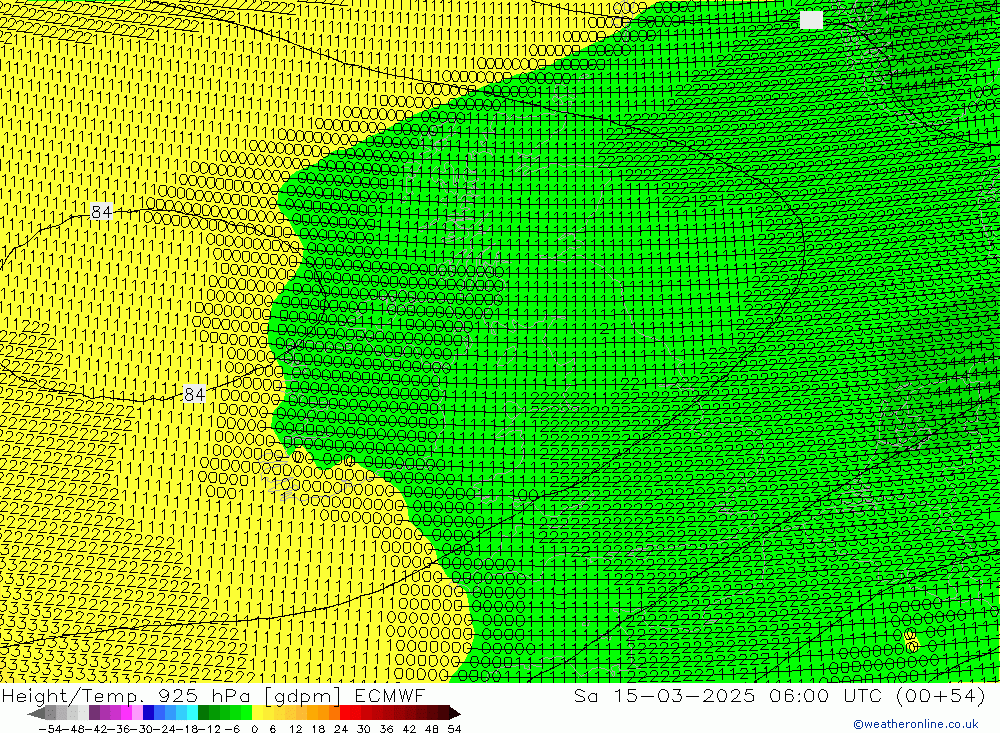Select the bright red legend swatch above 24
Viewport: 1000px width, 733px height.
pos(345,713)
